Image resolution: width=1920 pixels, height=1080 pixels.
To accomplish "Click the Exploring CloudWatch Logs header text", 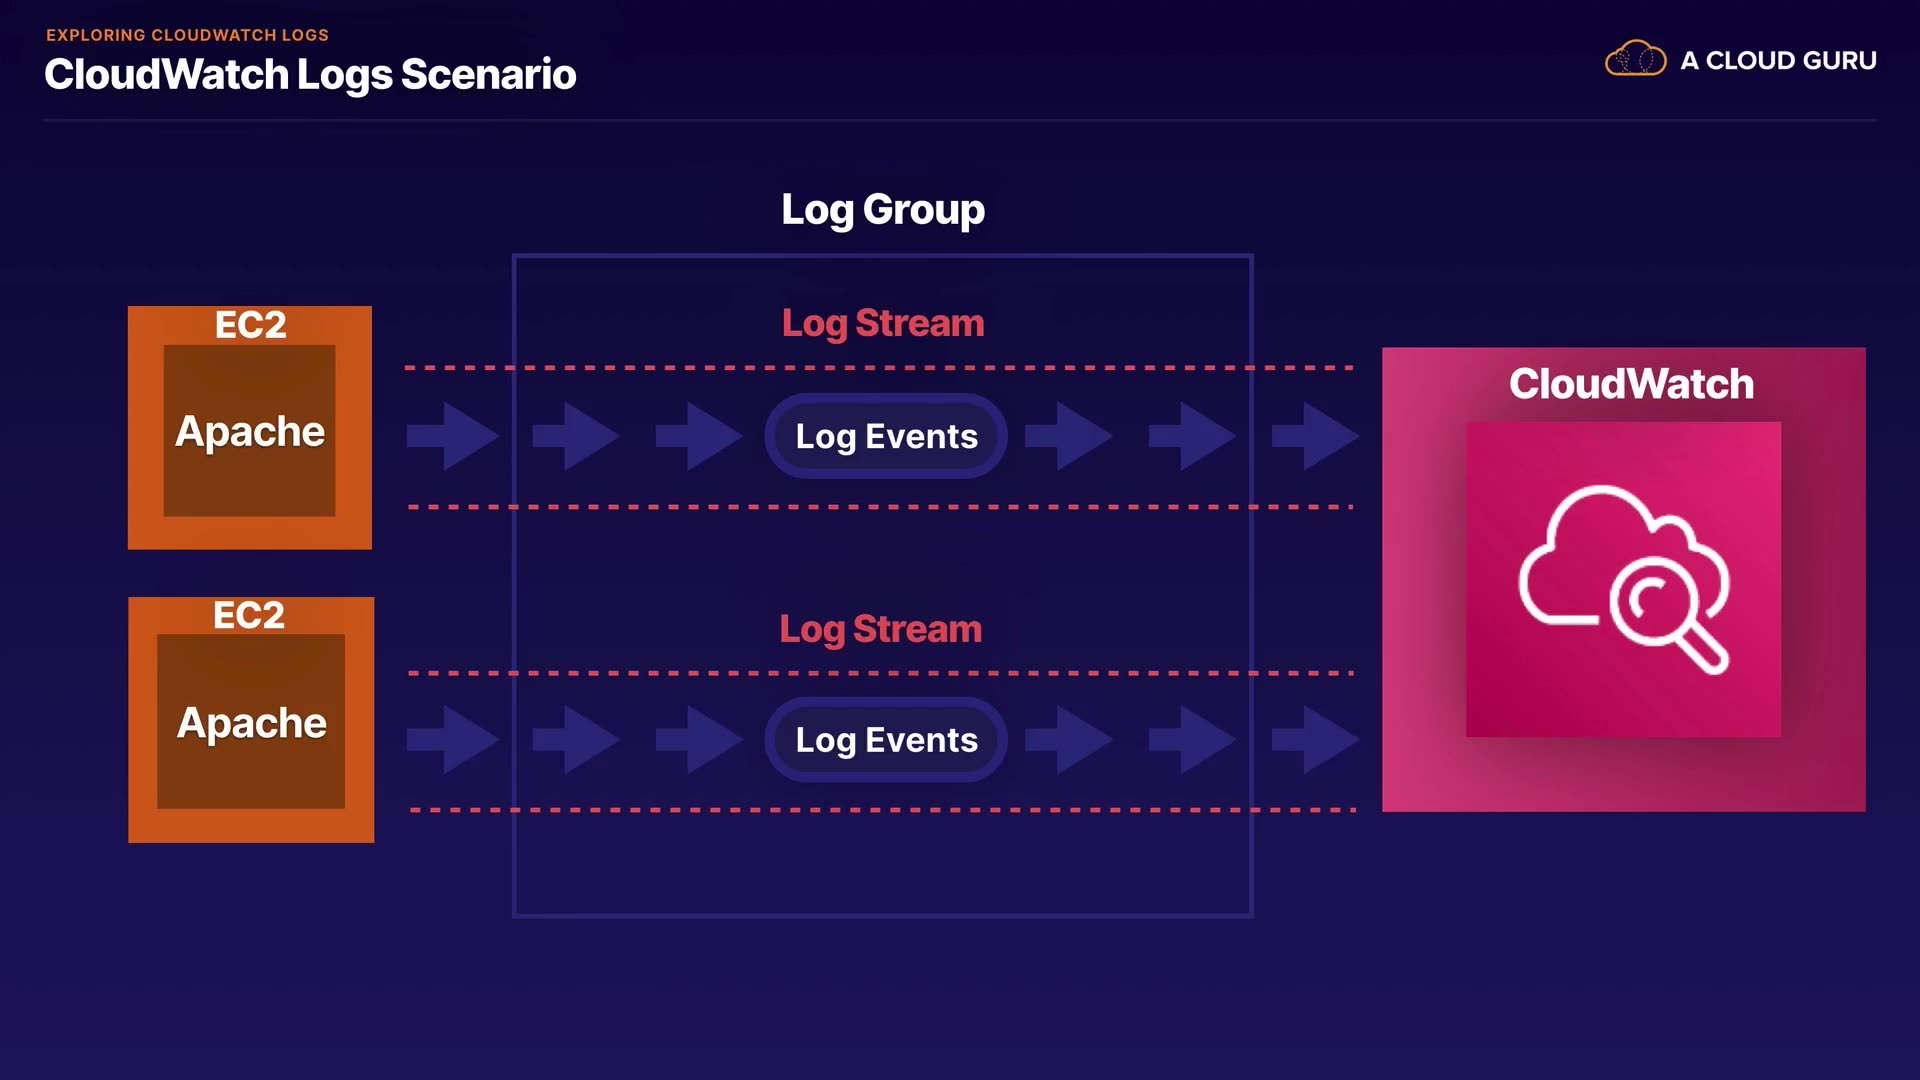I will pyautogui.click(x=187, y=35).
